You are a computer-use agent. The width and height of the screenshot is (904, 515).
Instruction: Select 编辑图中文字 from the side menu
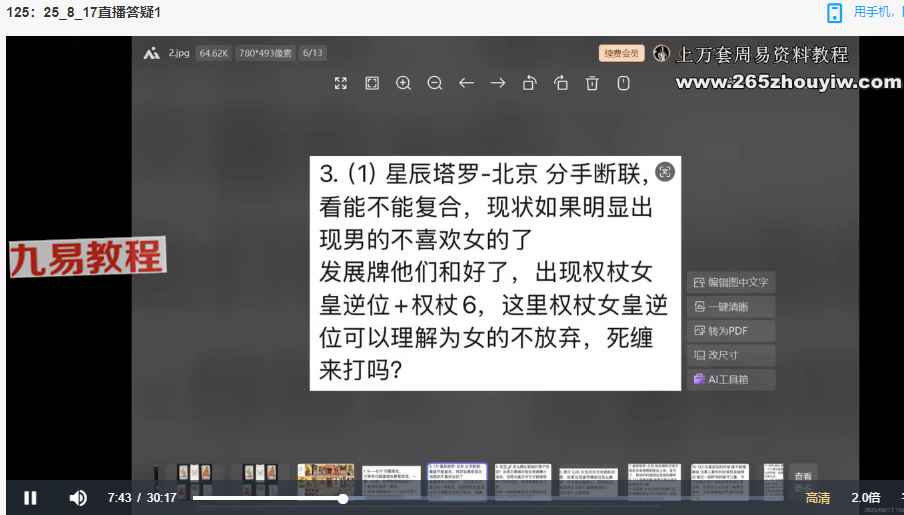731,283
